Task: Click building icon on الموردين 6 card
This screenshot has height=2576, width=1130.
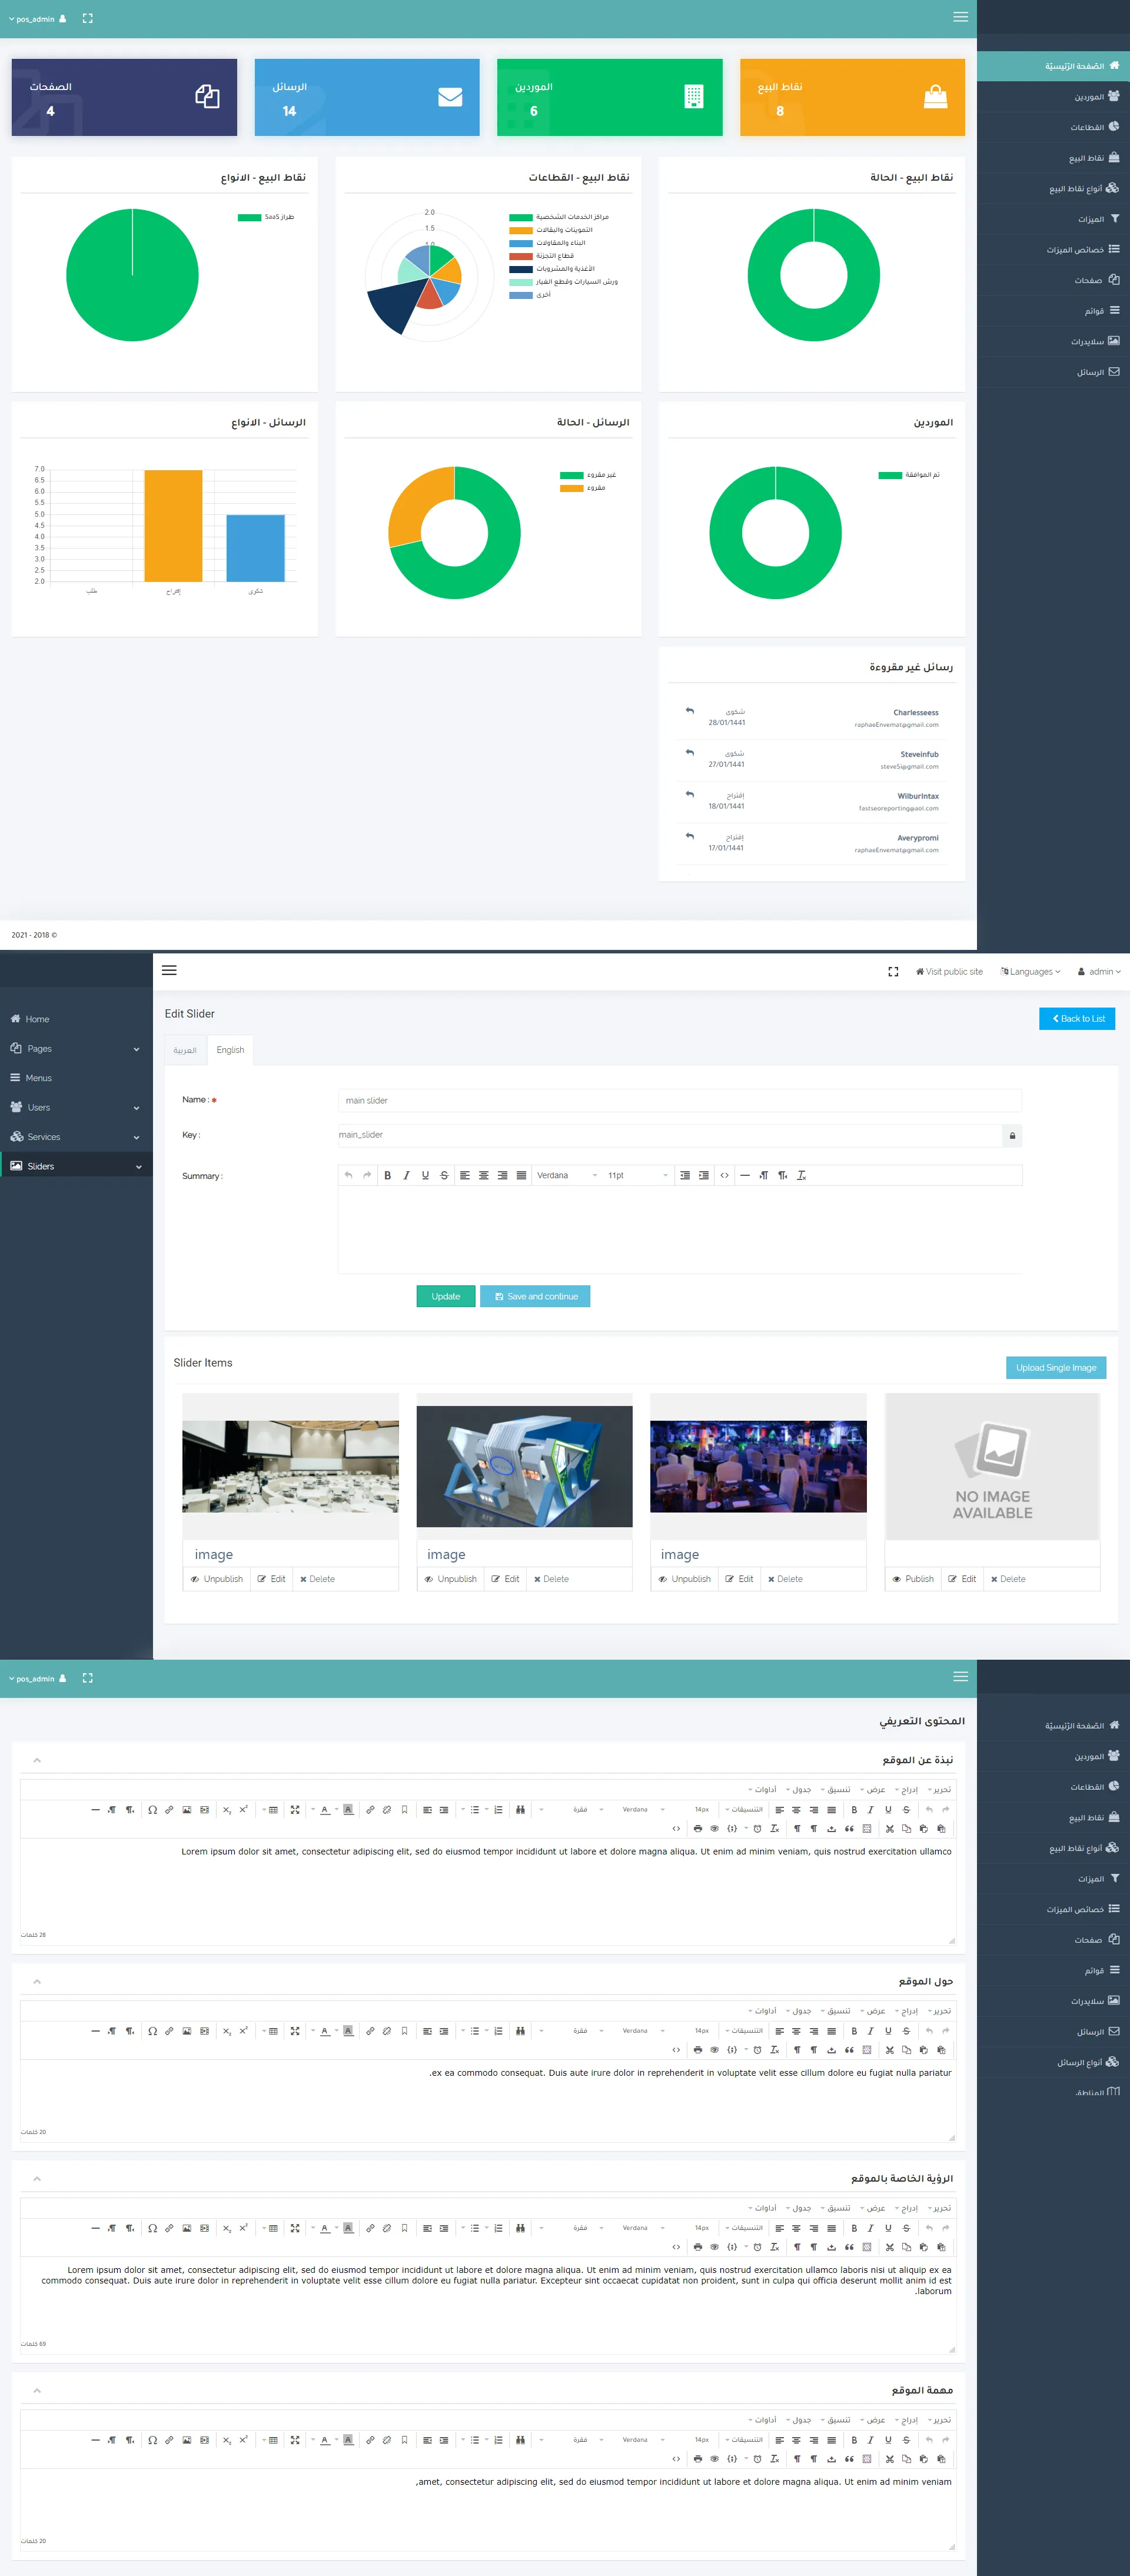Action: [x=694, y=96]
